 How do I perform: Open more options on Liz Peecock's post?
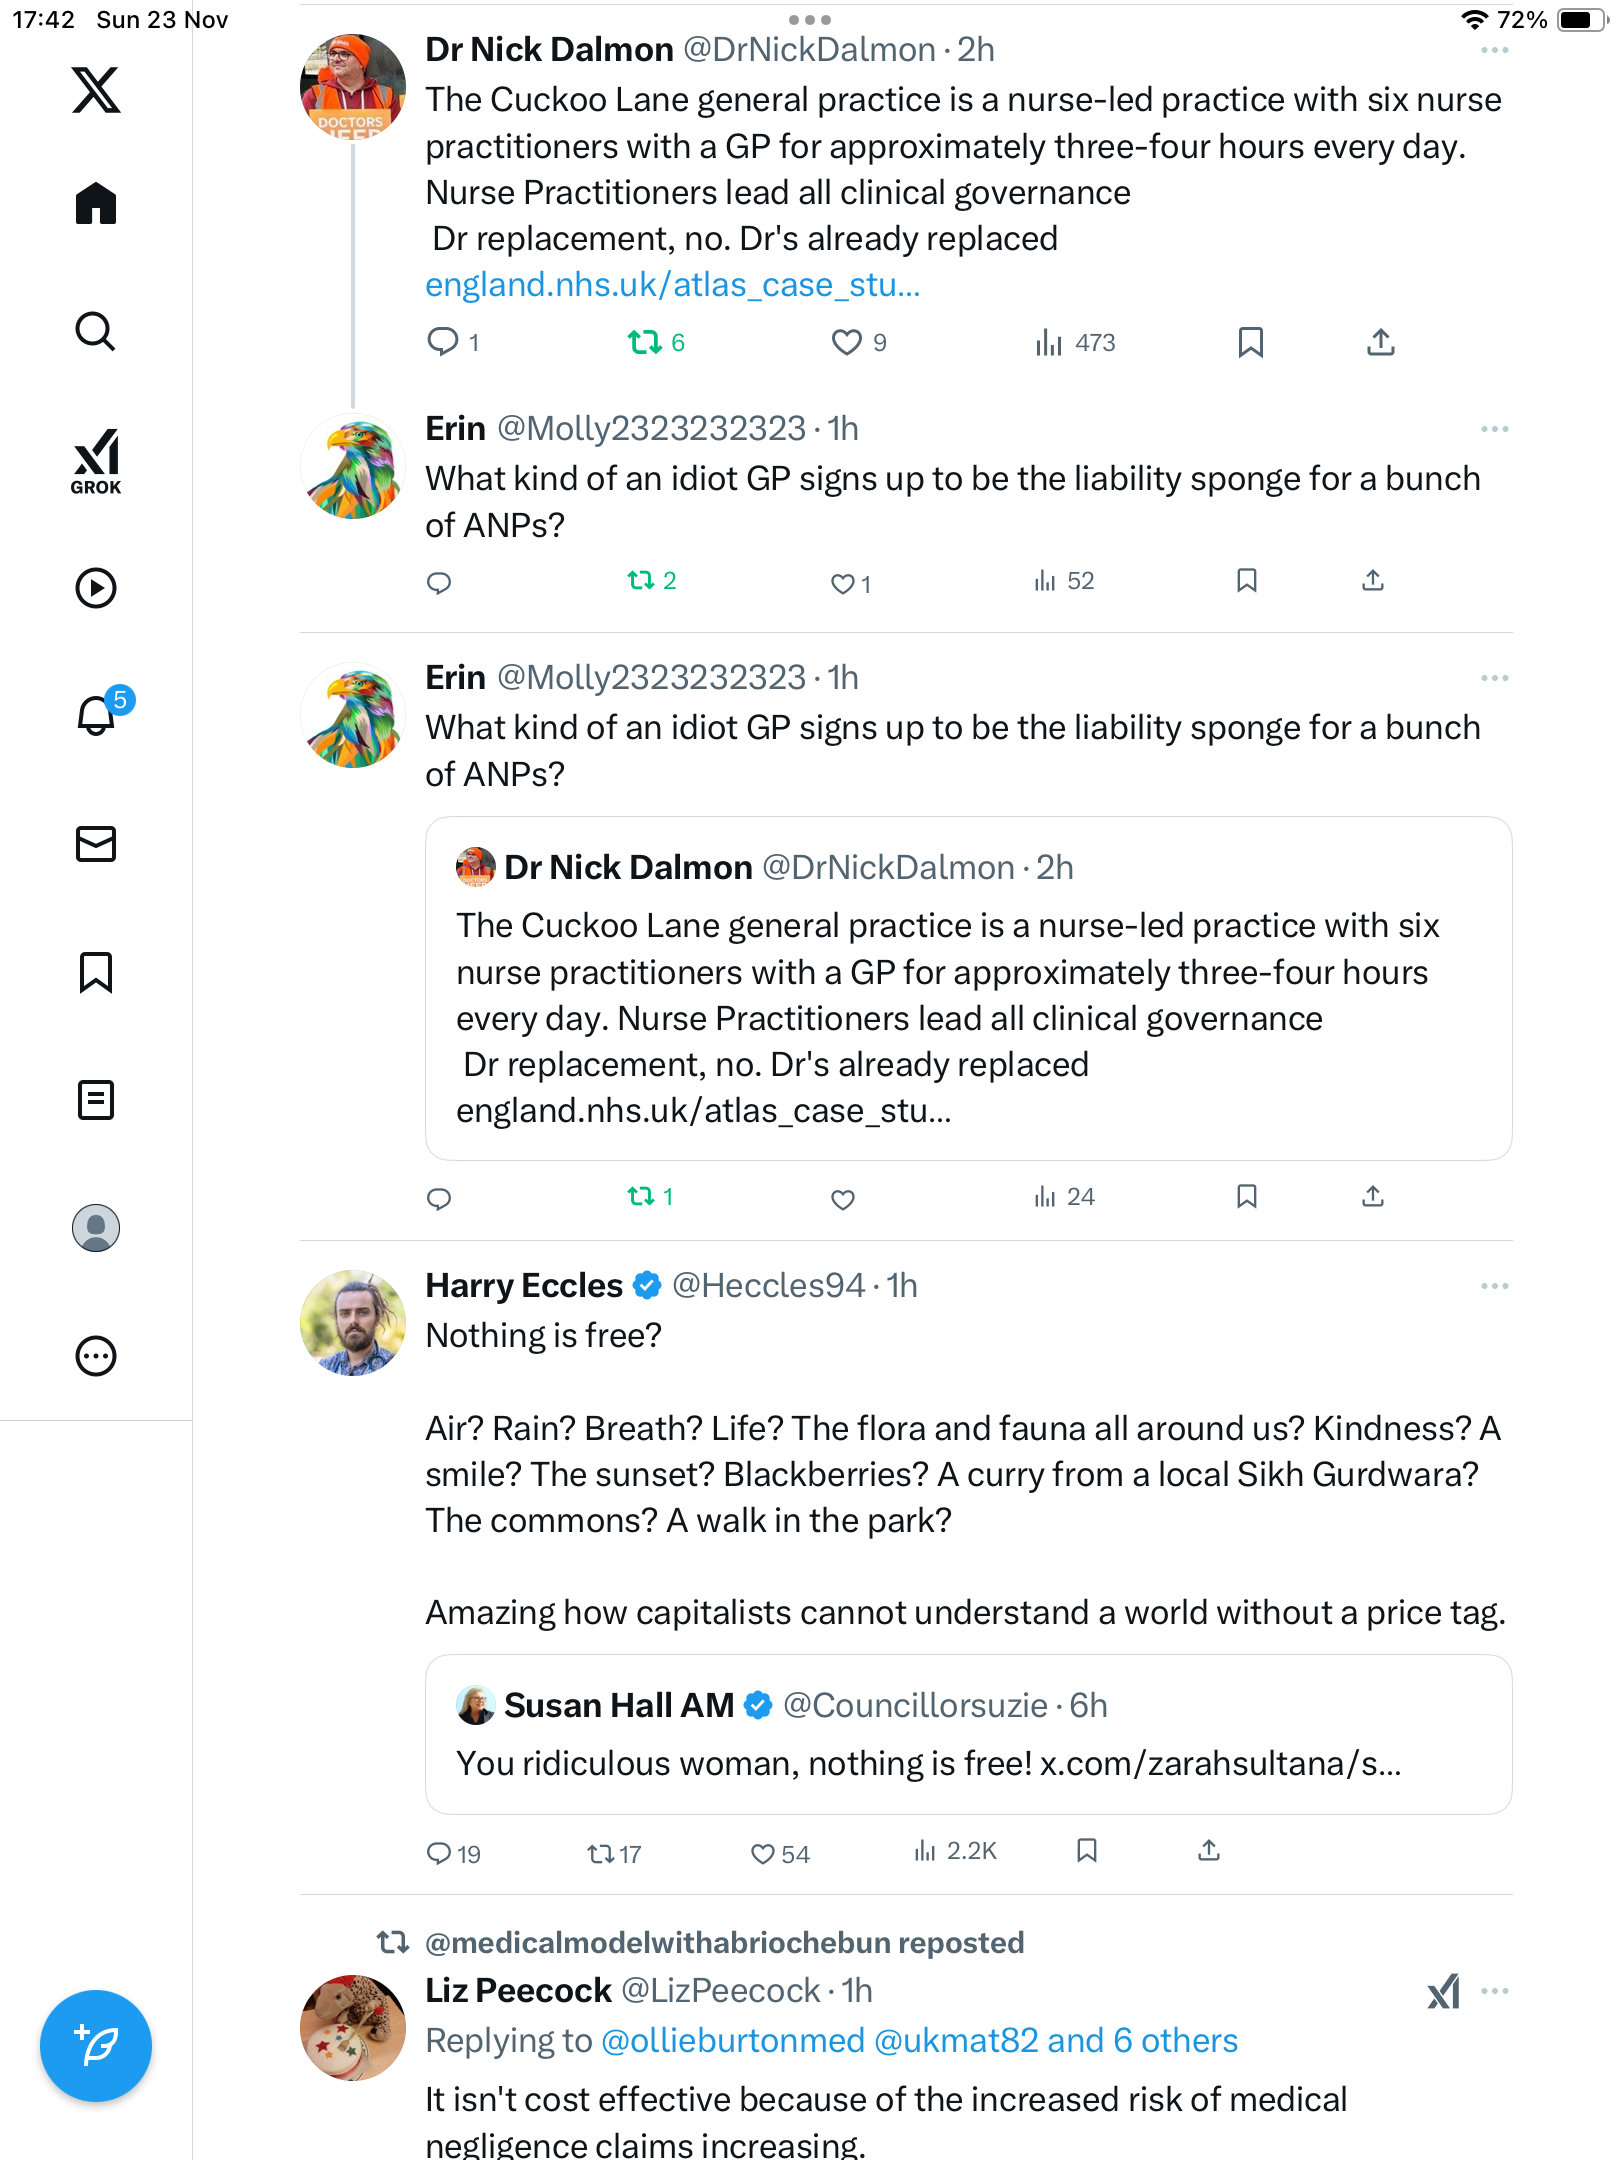coord(1494,1991)
